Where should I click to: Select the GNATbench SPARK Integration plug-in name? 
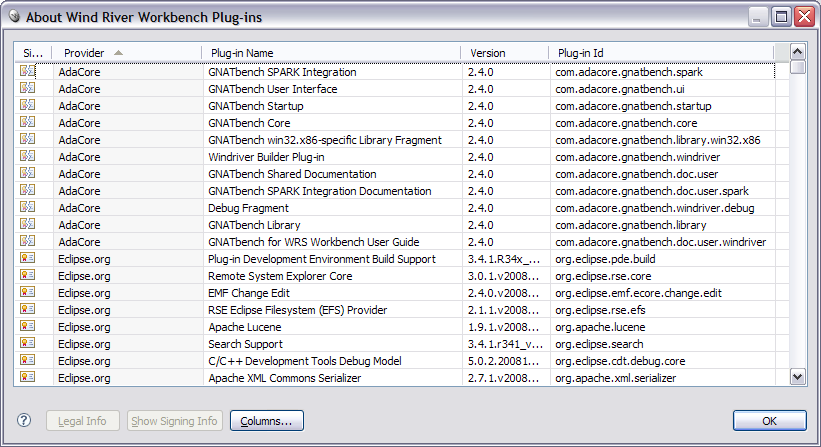pyautogui.click(x=282, y=72)
